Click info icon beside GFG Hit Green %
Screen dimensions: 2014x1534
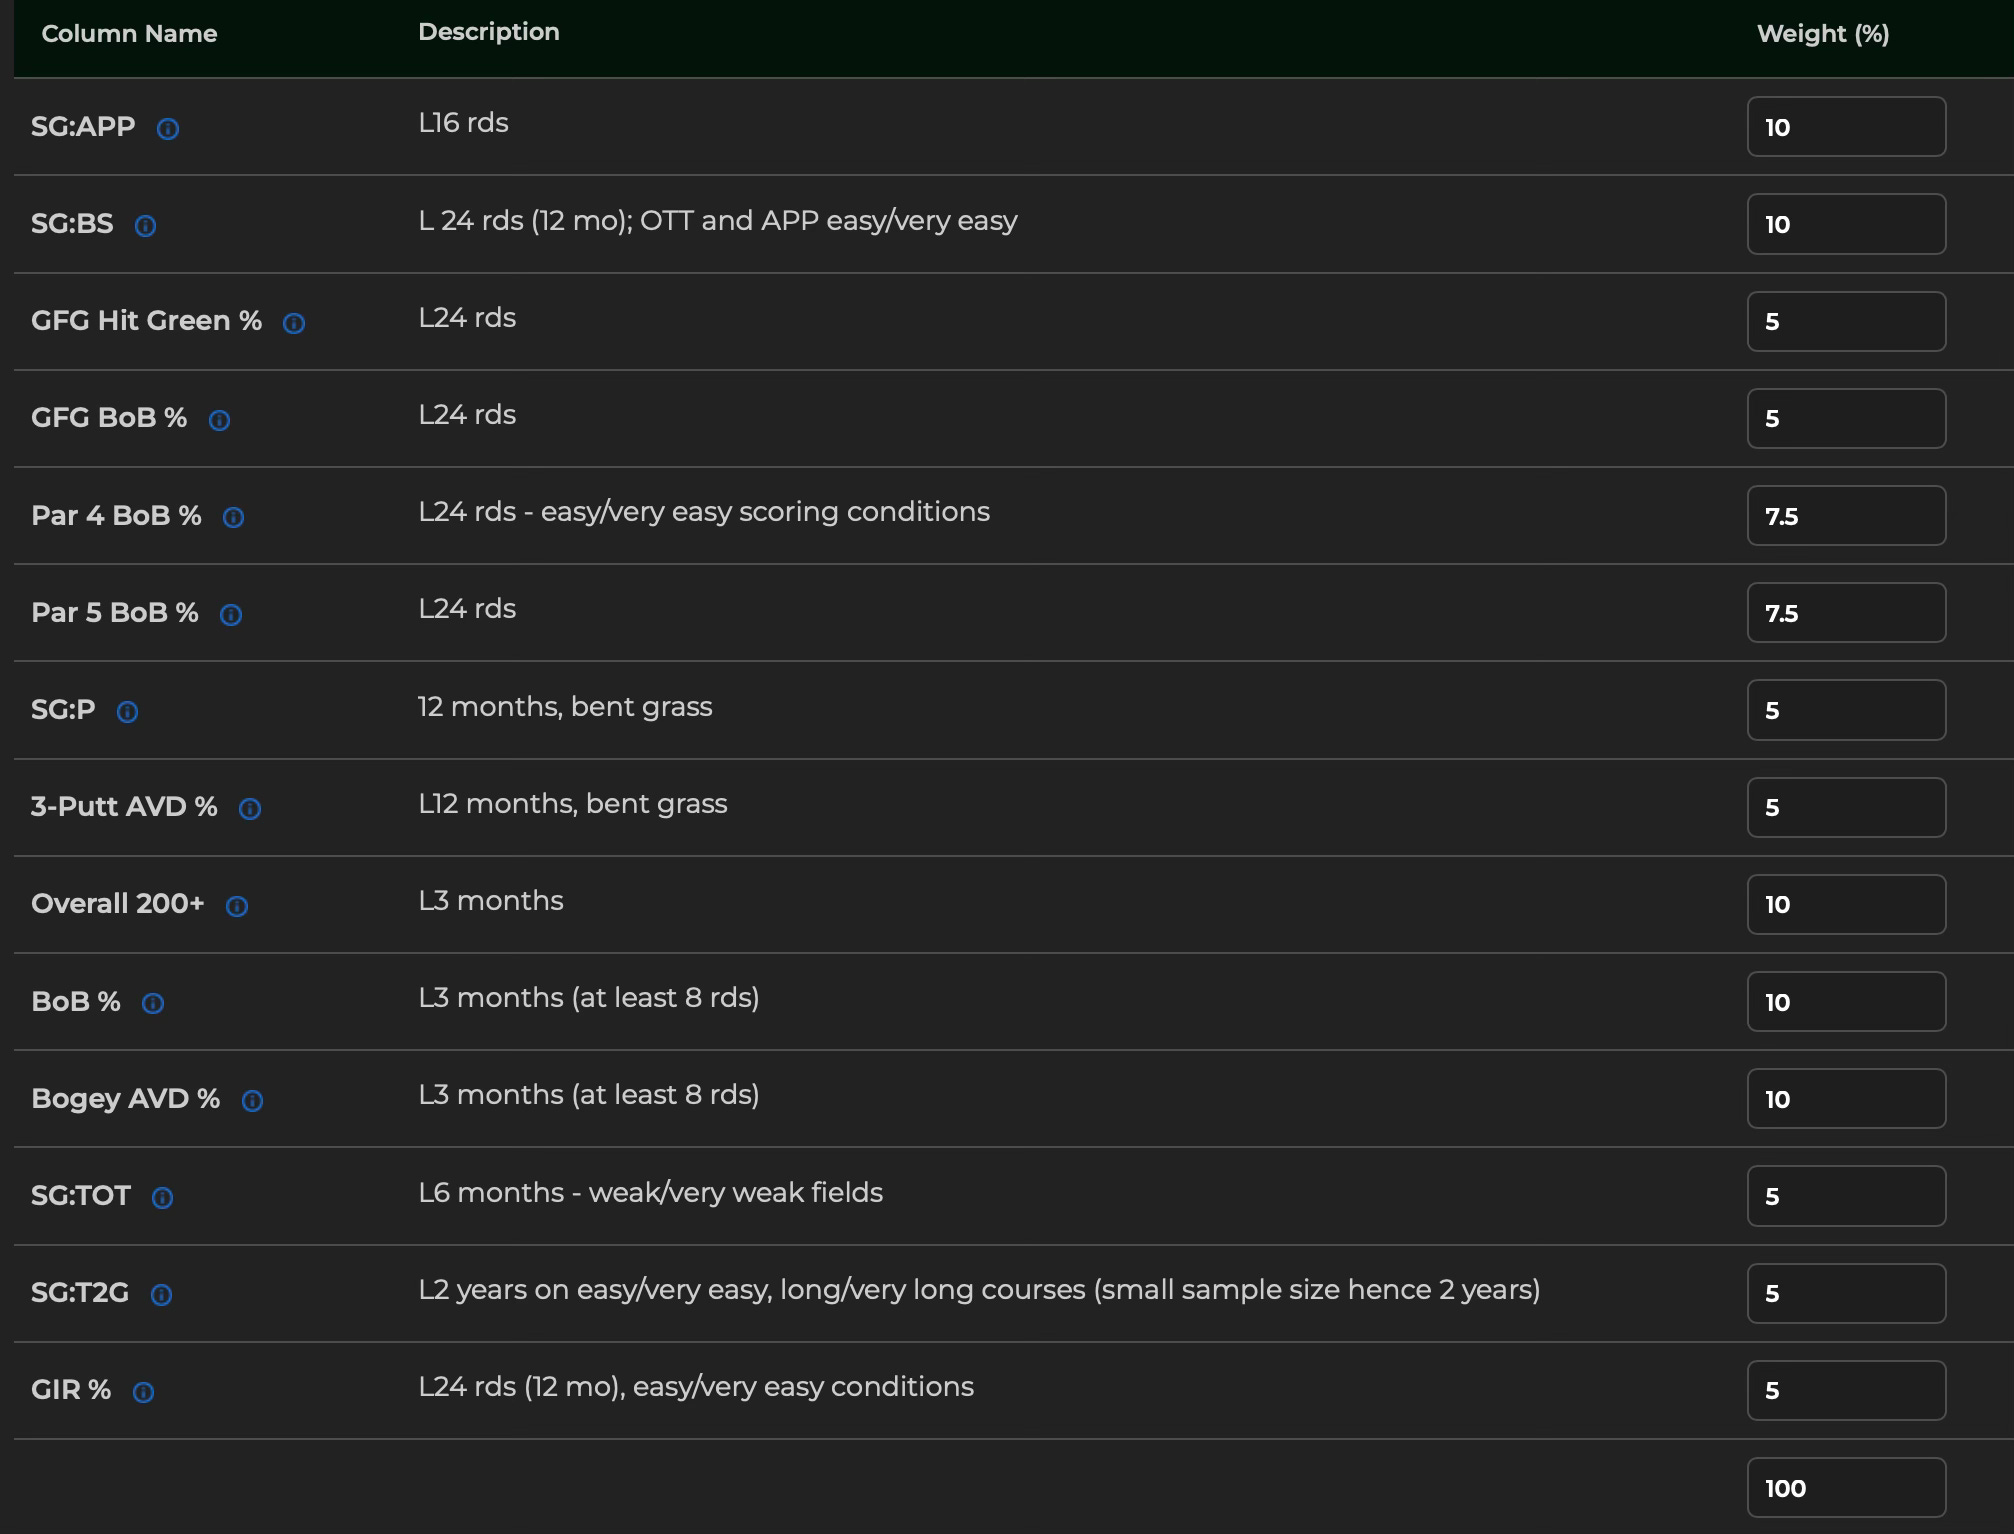(294, 323)
